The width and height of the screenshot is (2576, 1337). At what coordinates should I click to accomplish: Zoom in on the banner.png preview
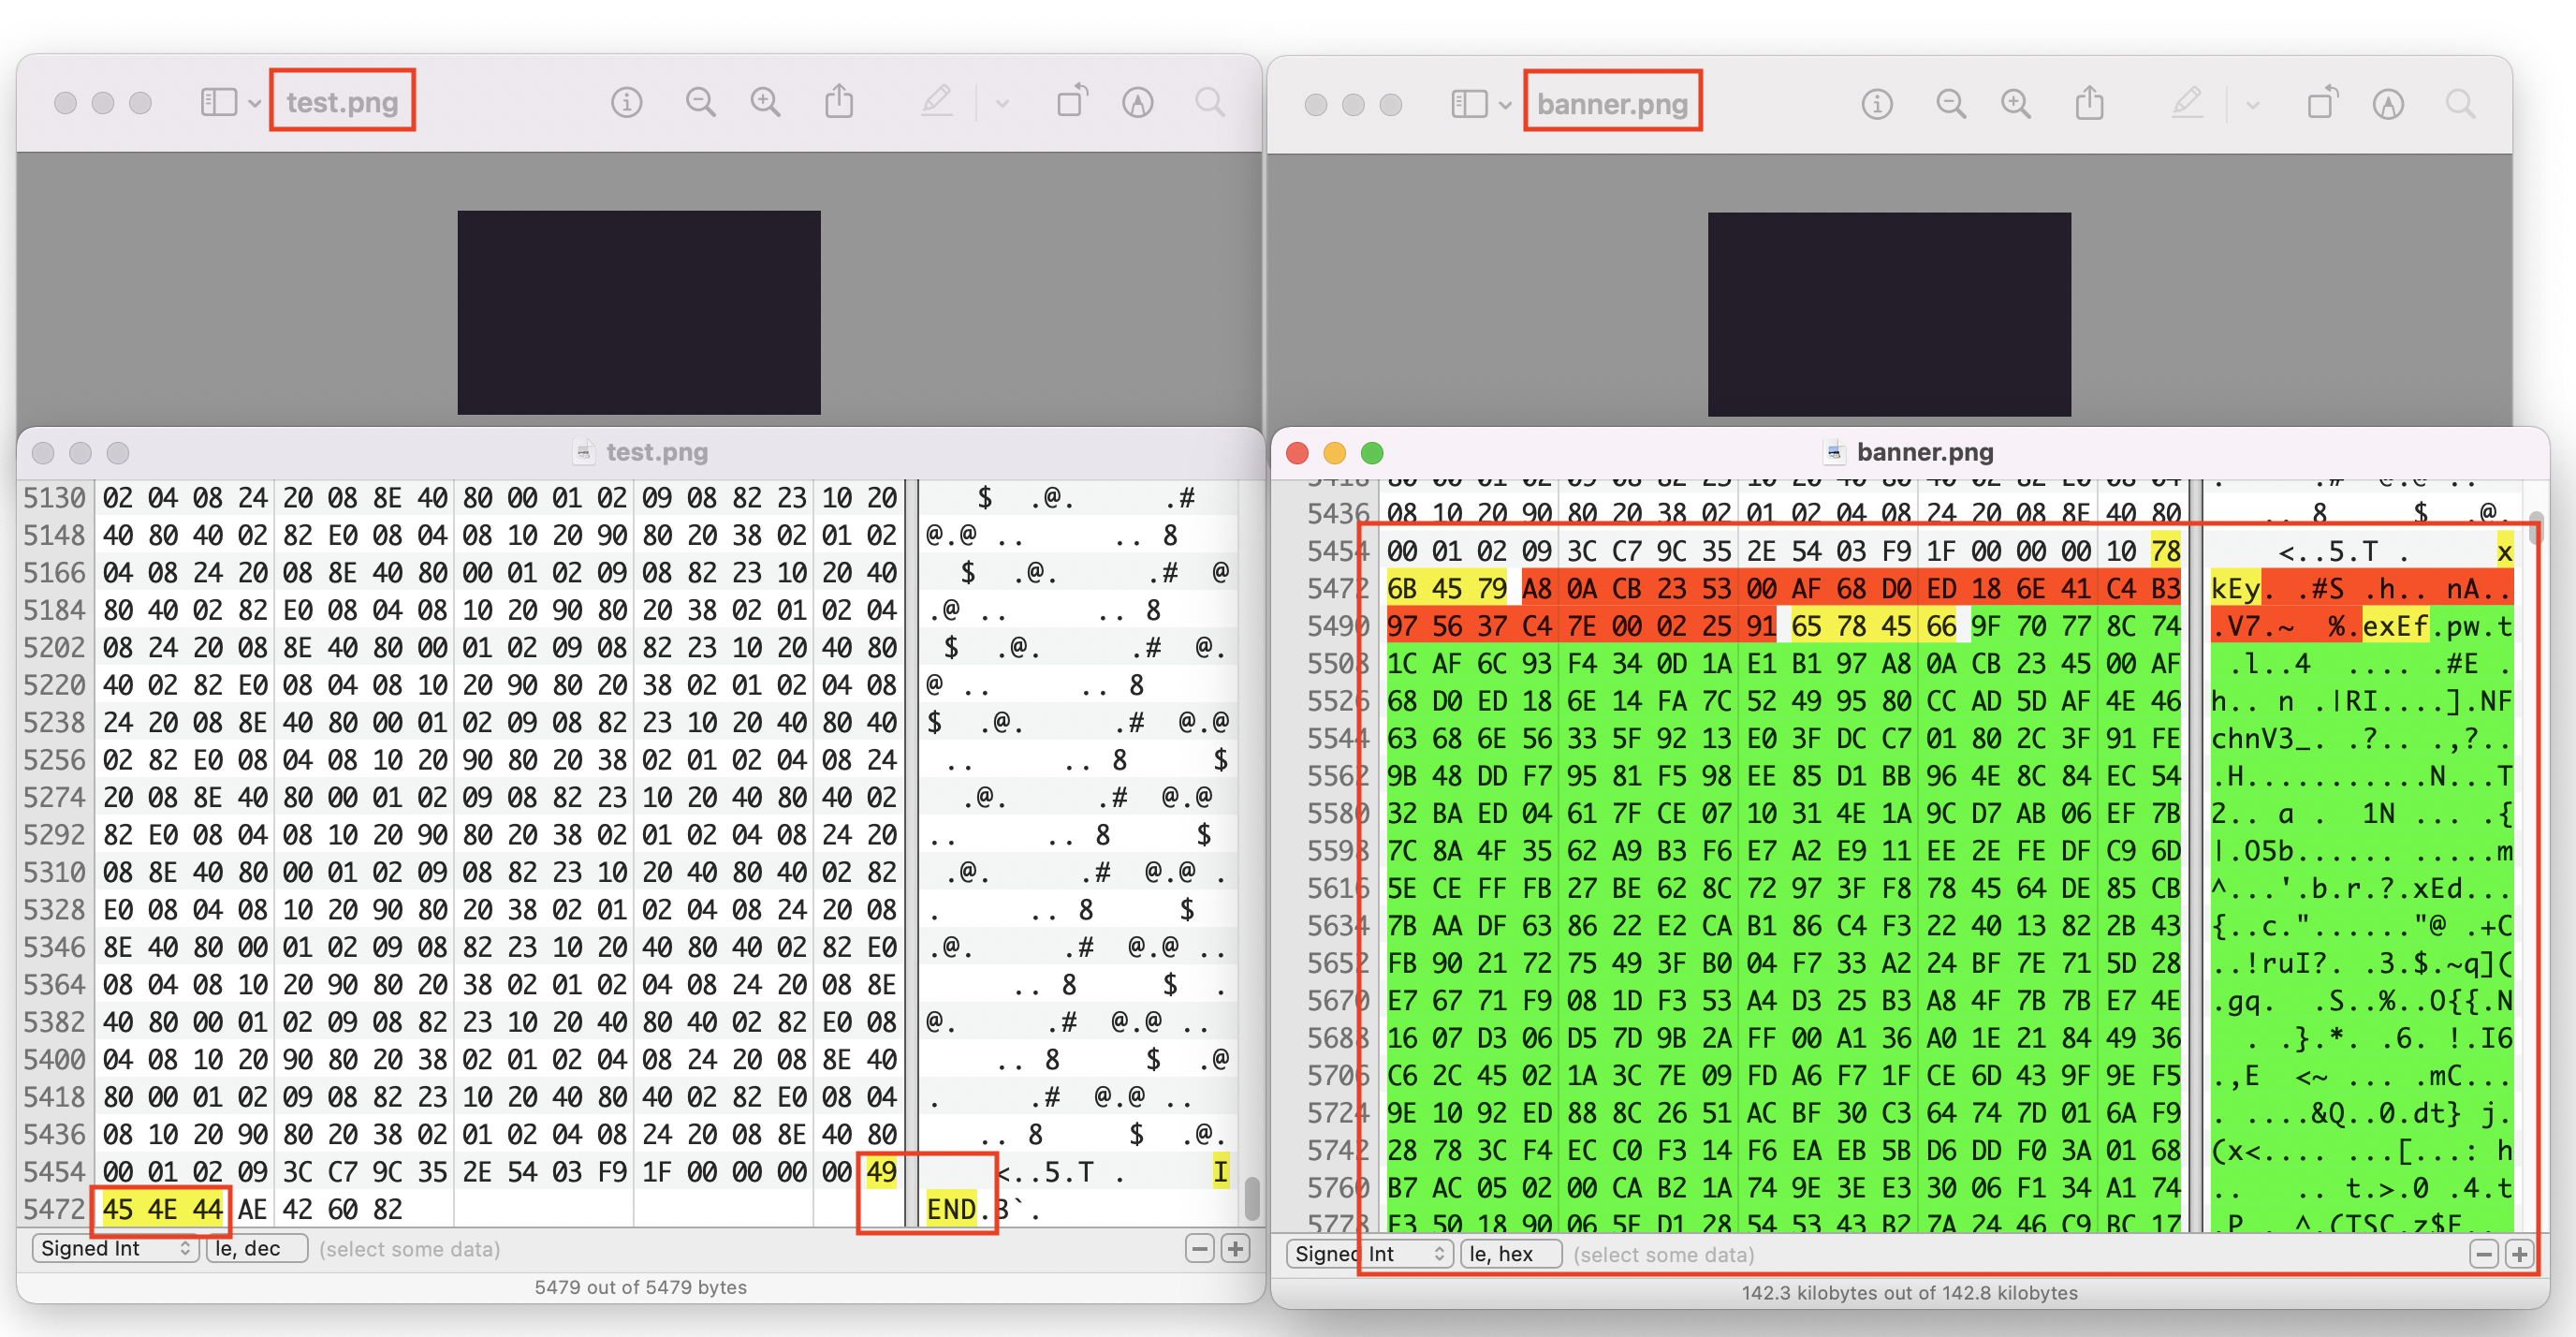[2015, 104]
